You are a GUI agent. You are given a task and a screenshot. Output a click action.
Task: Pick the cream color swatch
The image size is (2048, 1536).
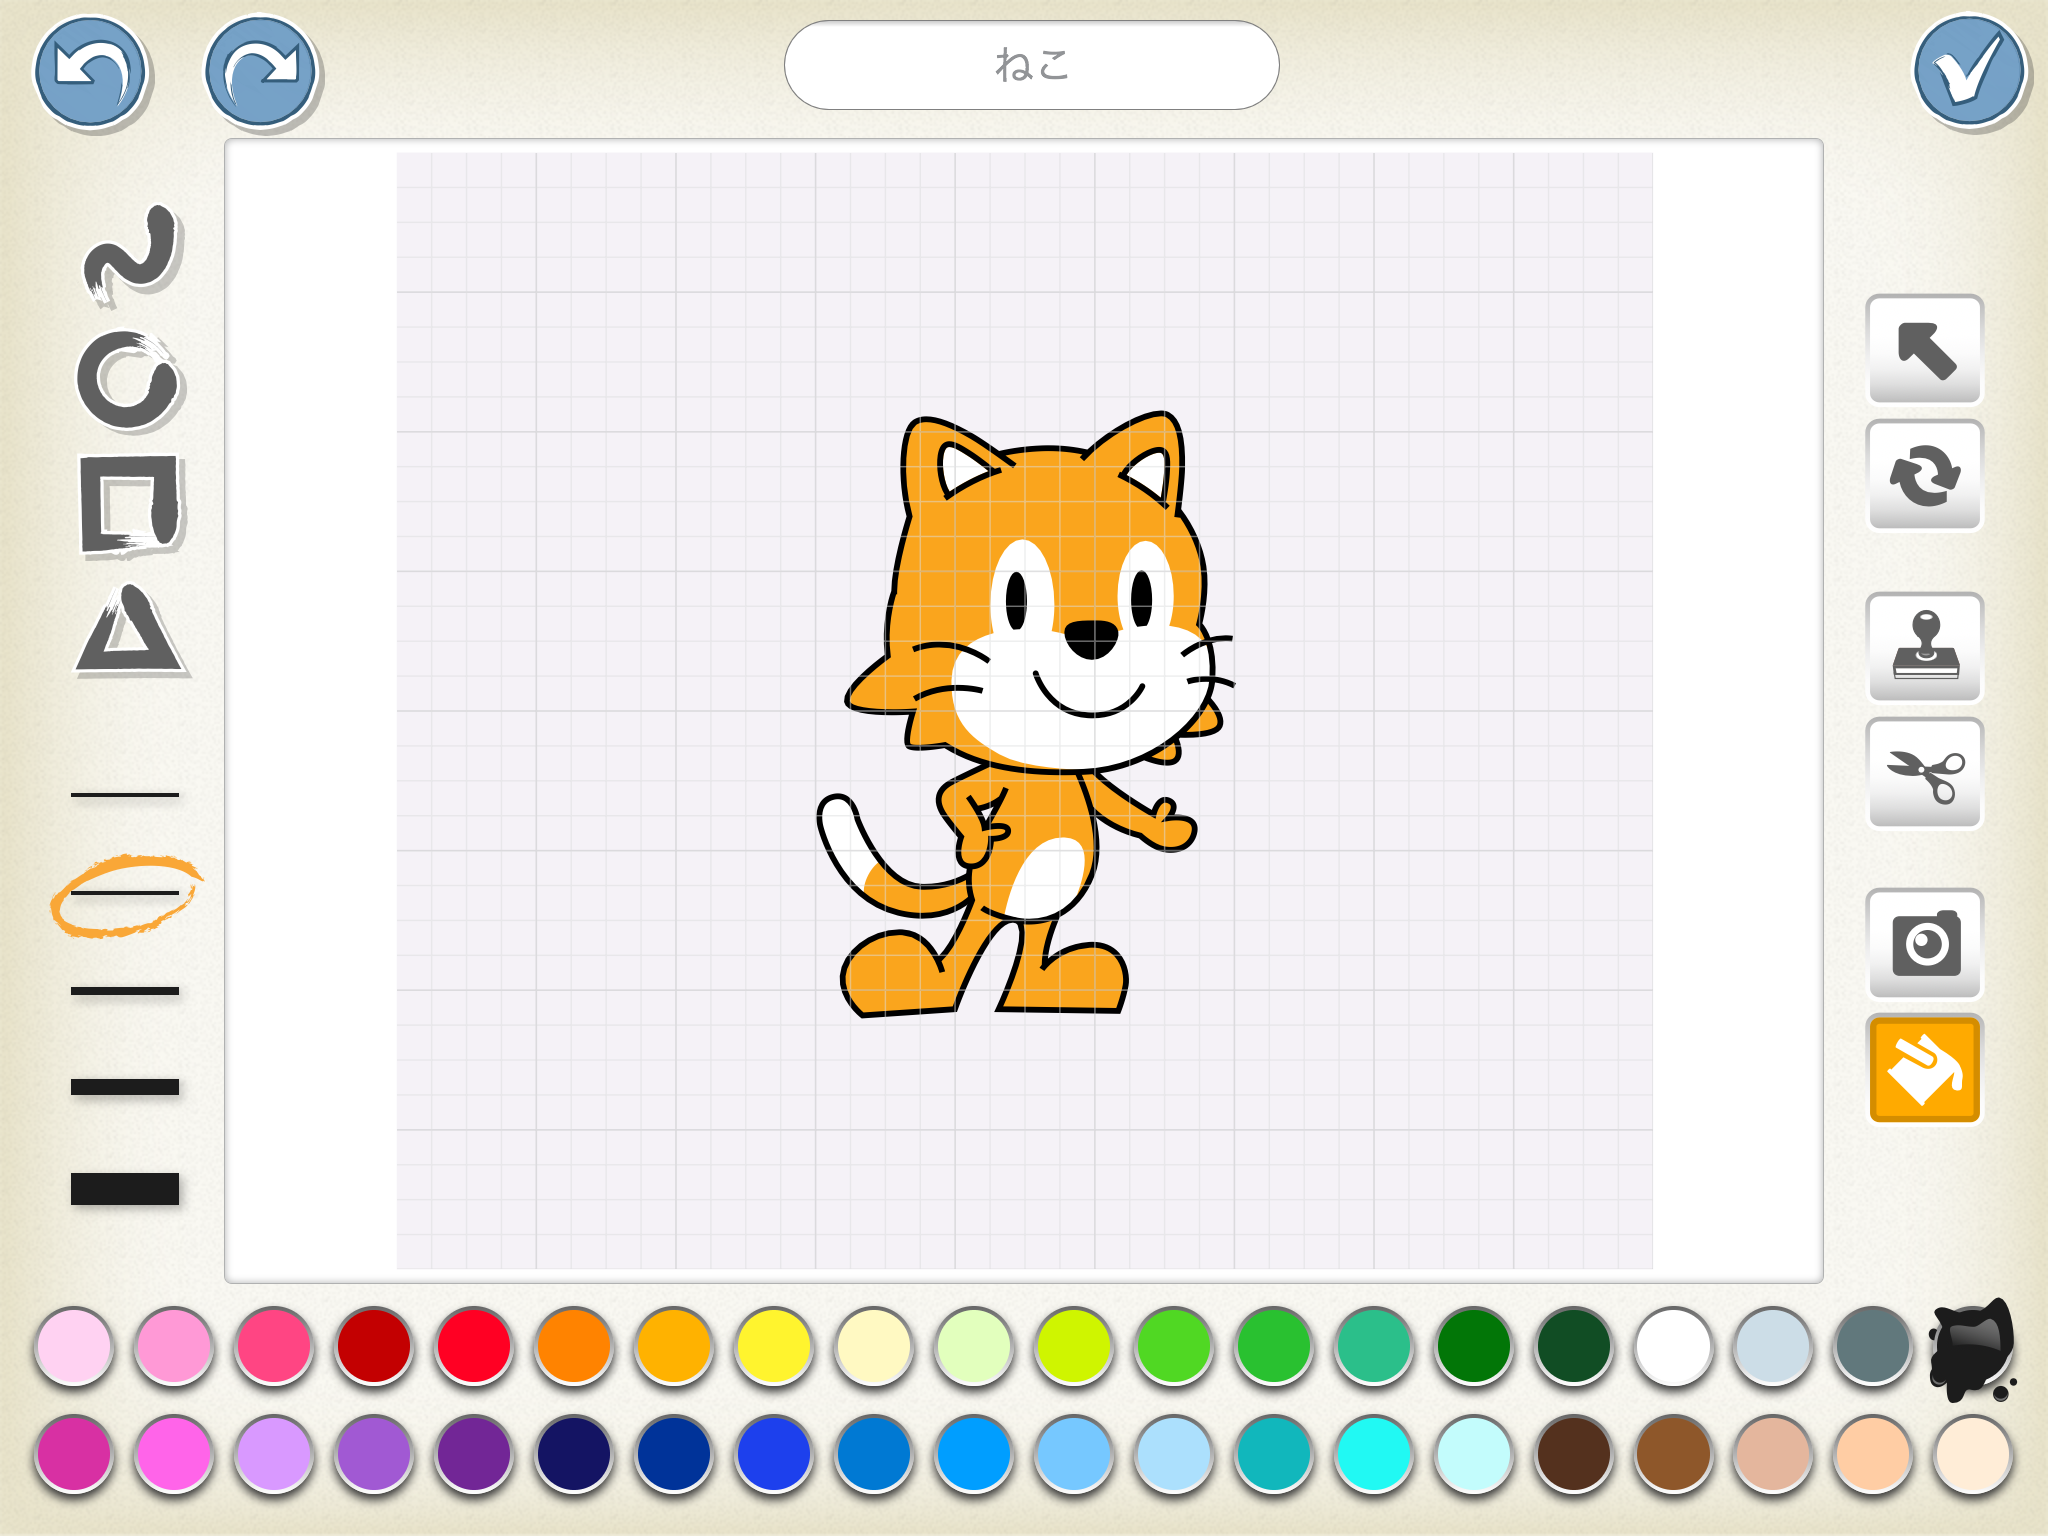click(874, 1346)
